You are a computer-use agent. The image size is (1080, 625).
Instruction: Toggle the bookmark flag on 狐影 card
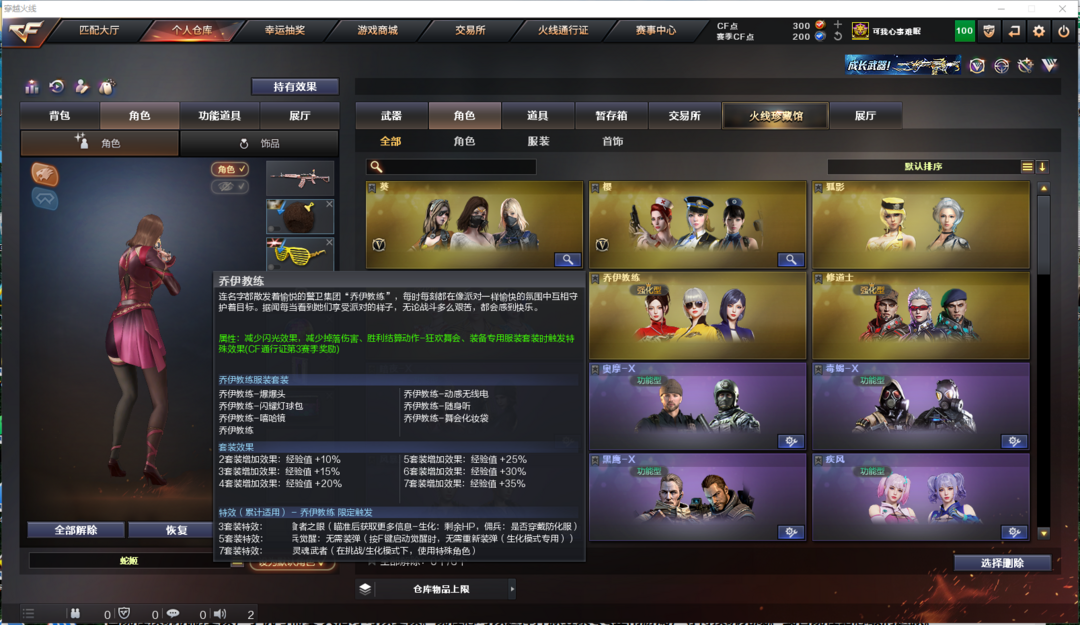pos(818,187)
